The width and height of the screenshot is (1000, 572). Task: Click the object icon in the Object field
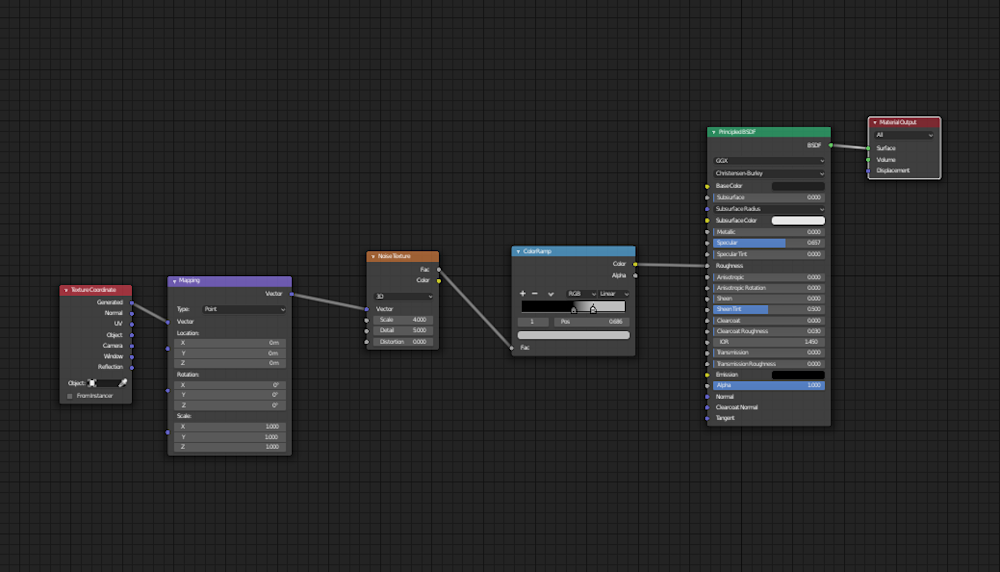click(92, 383)
